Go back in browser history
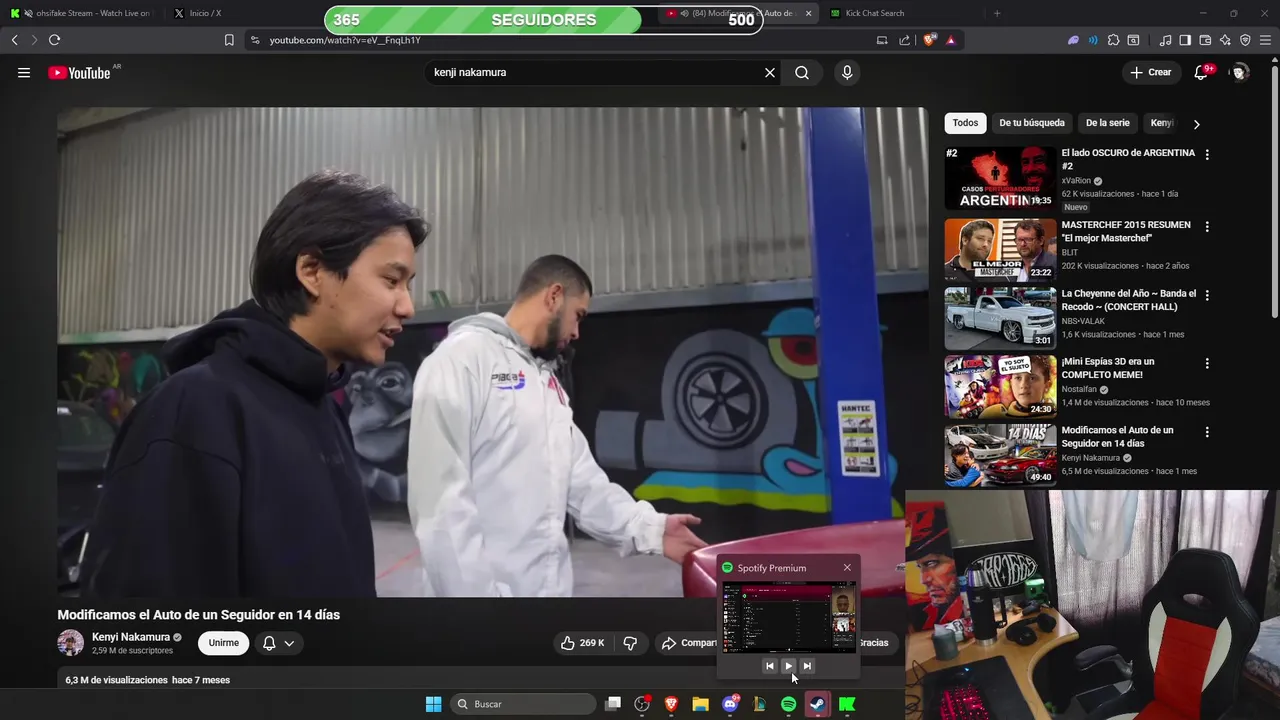This screenshot has height=720, width=1280. [14, 40]
